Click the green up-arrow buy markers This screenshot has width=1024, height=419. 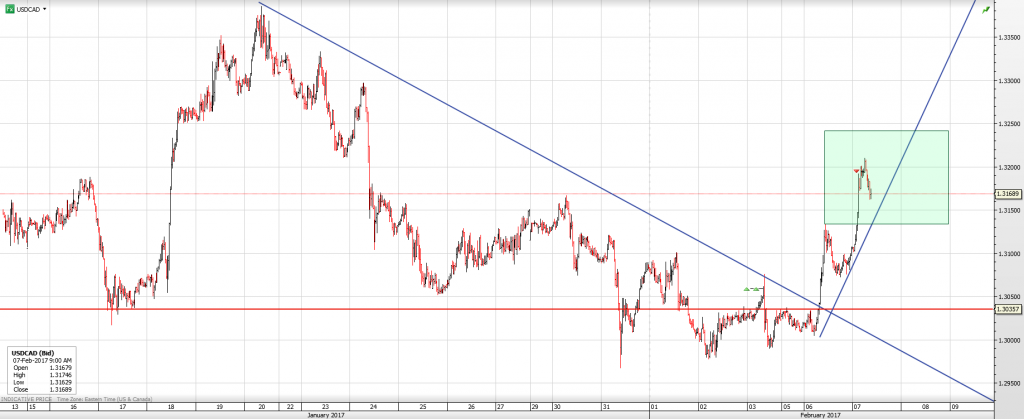(x=751, y=288)
